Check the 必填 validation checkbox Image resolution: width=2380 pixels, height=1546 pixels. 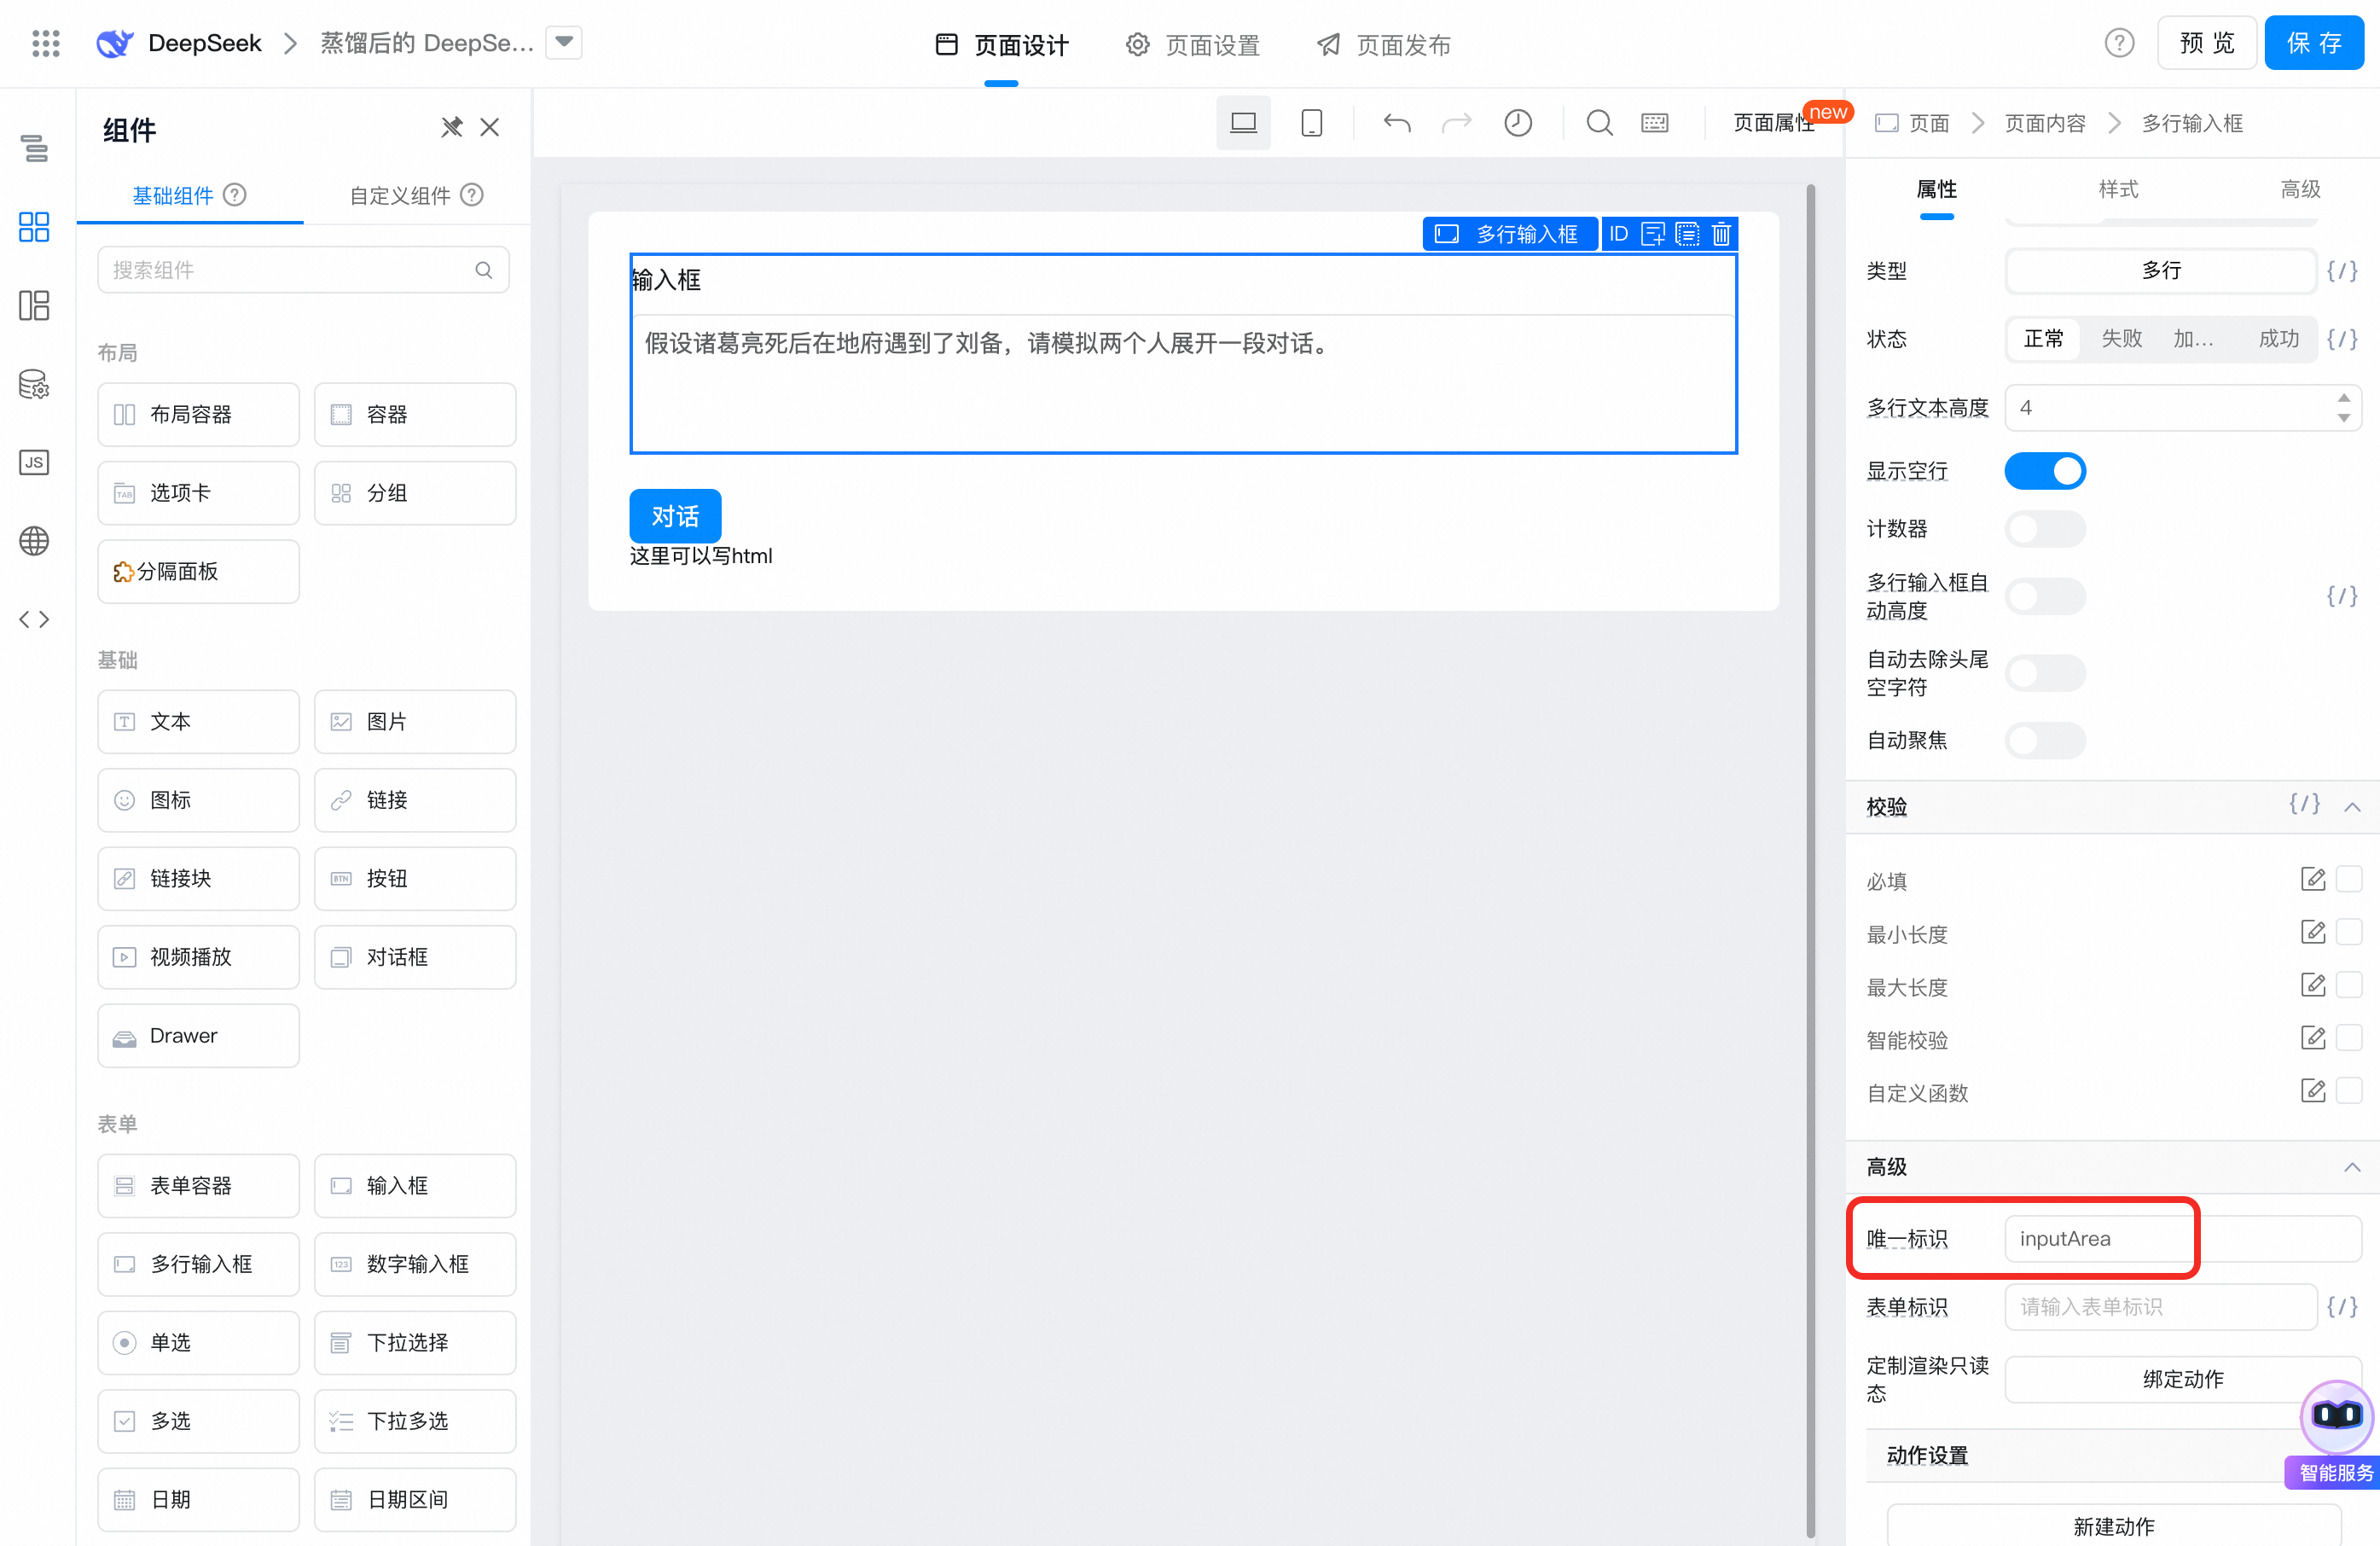click(x=2349, y=879)
